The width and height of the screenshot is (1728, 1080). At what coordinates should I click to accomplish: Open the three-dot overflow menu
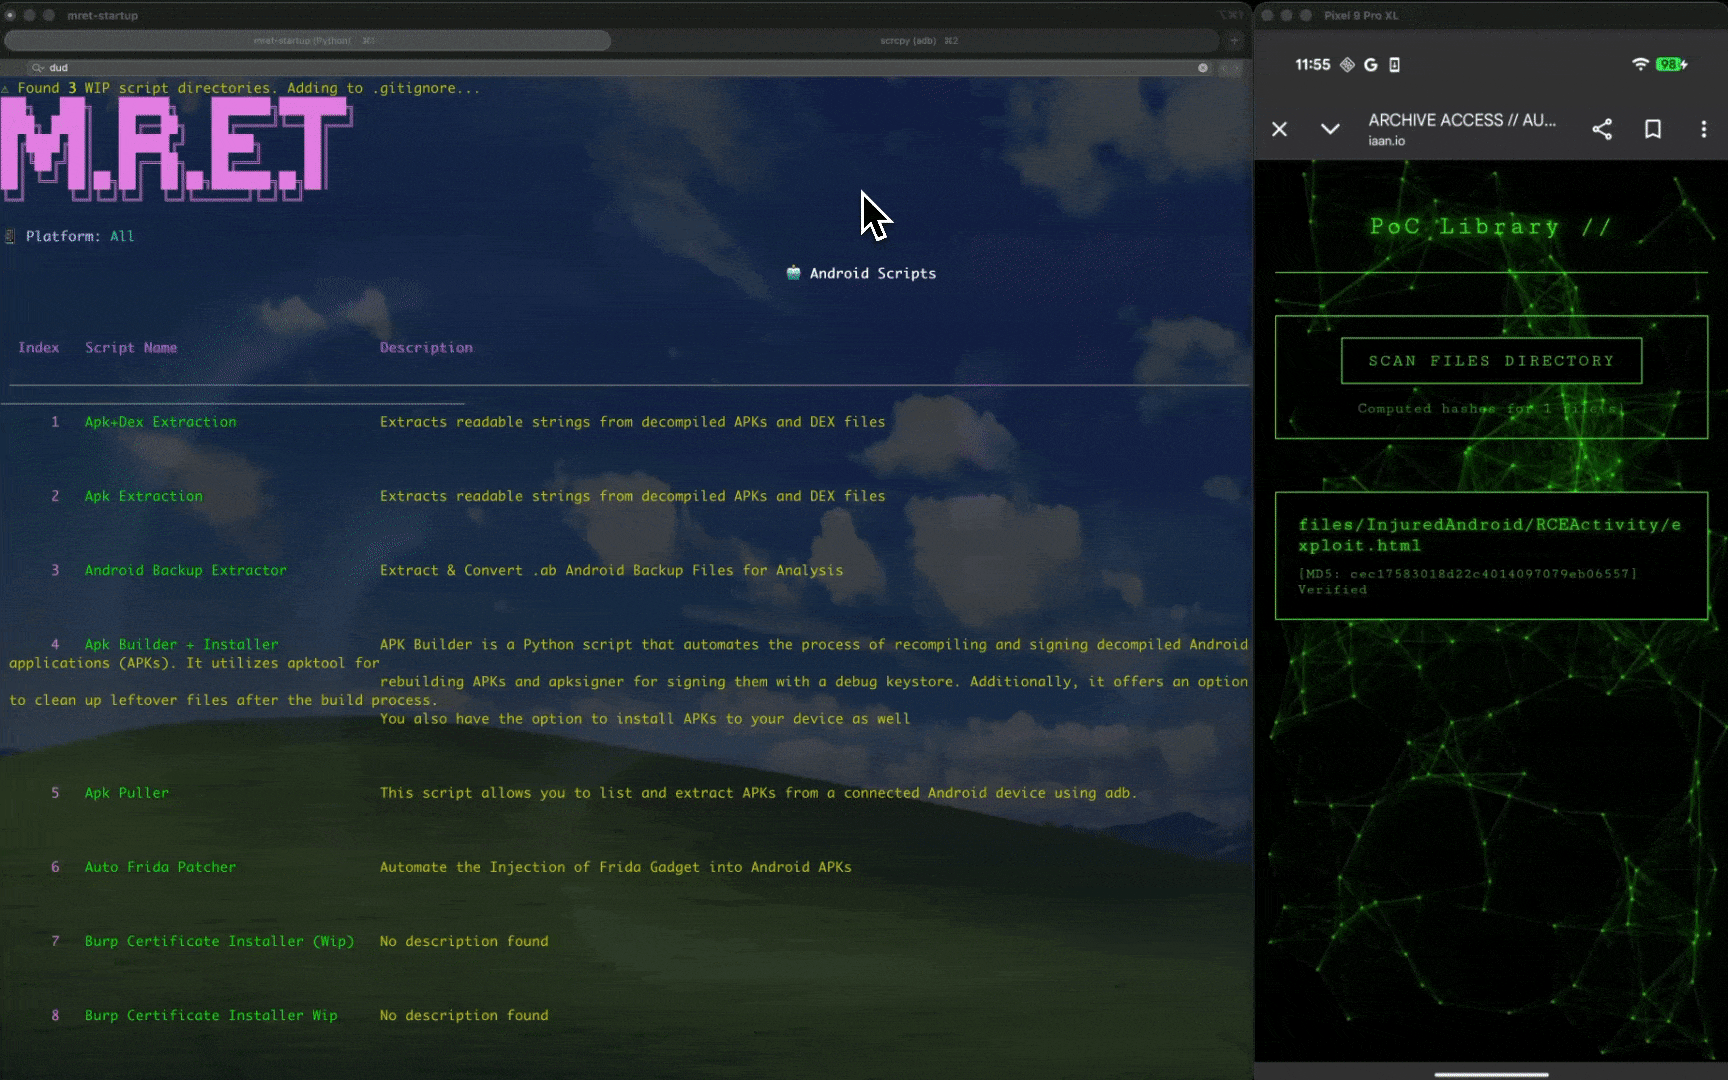coord(1704,129)
